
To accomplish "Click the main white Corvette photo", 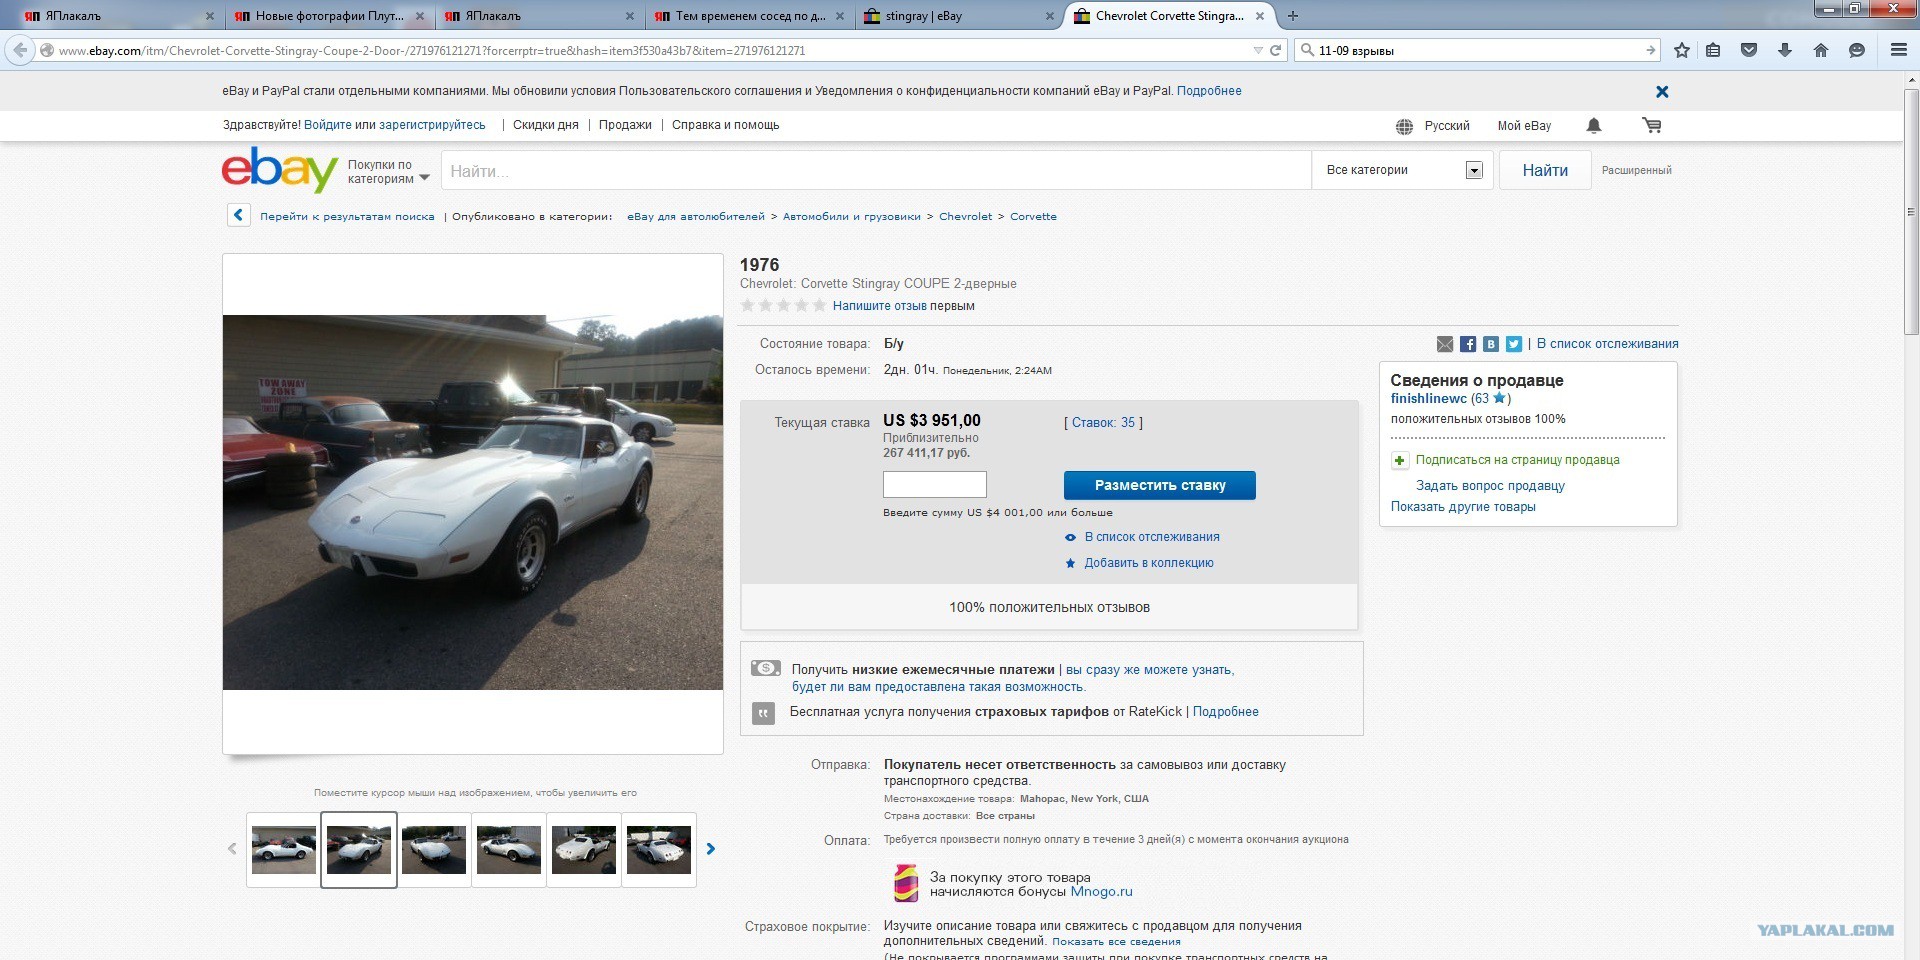I will coord(473,502).
